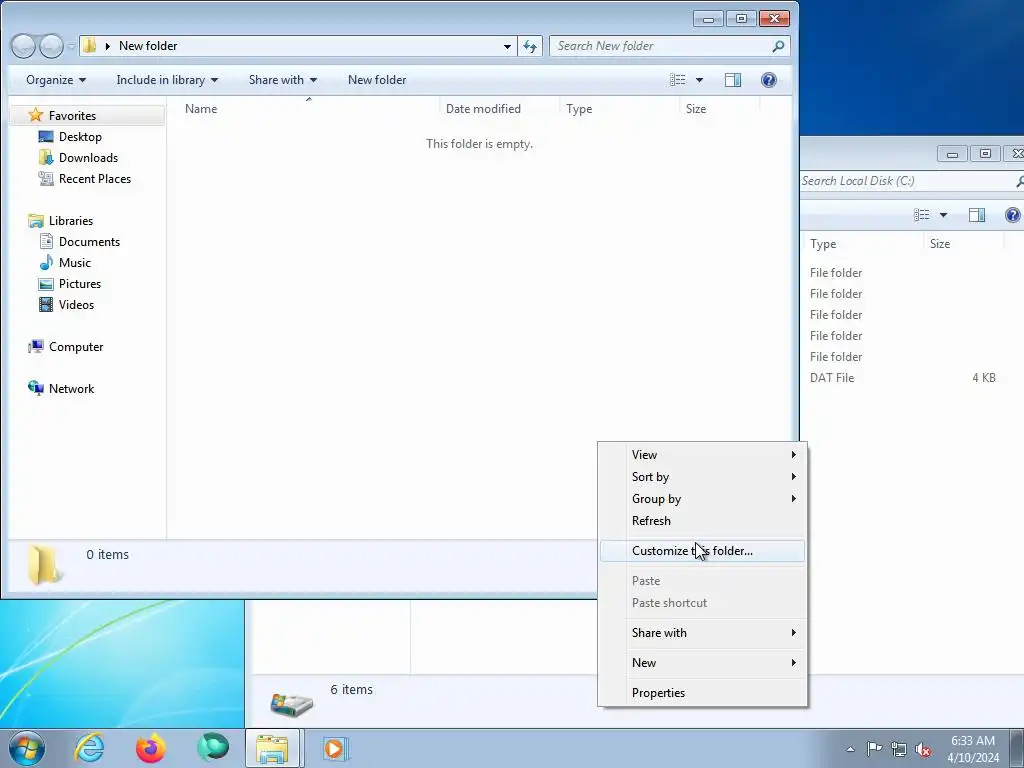Open view options arrow in Local Disk window
Image resolution: width=1024 pixels, height=768 pixels.
943,215
